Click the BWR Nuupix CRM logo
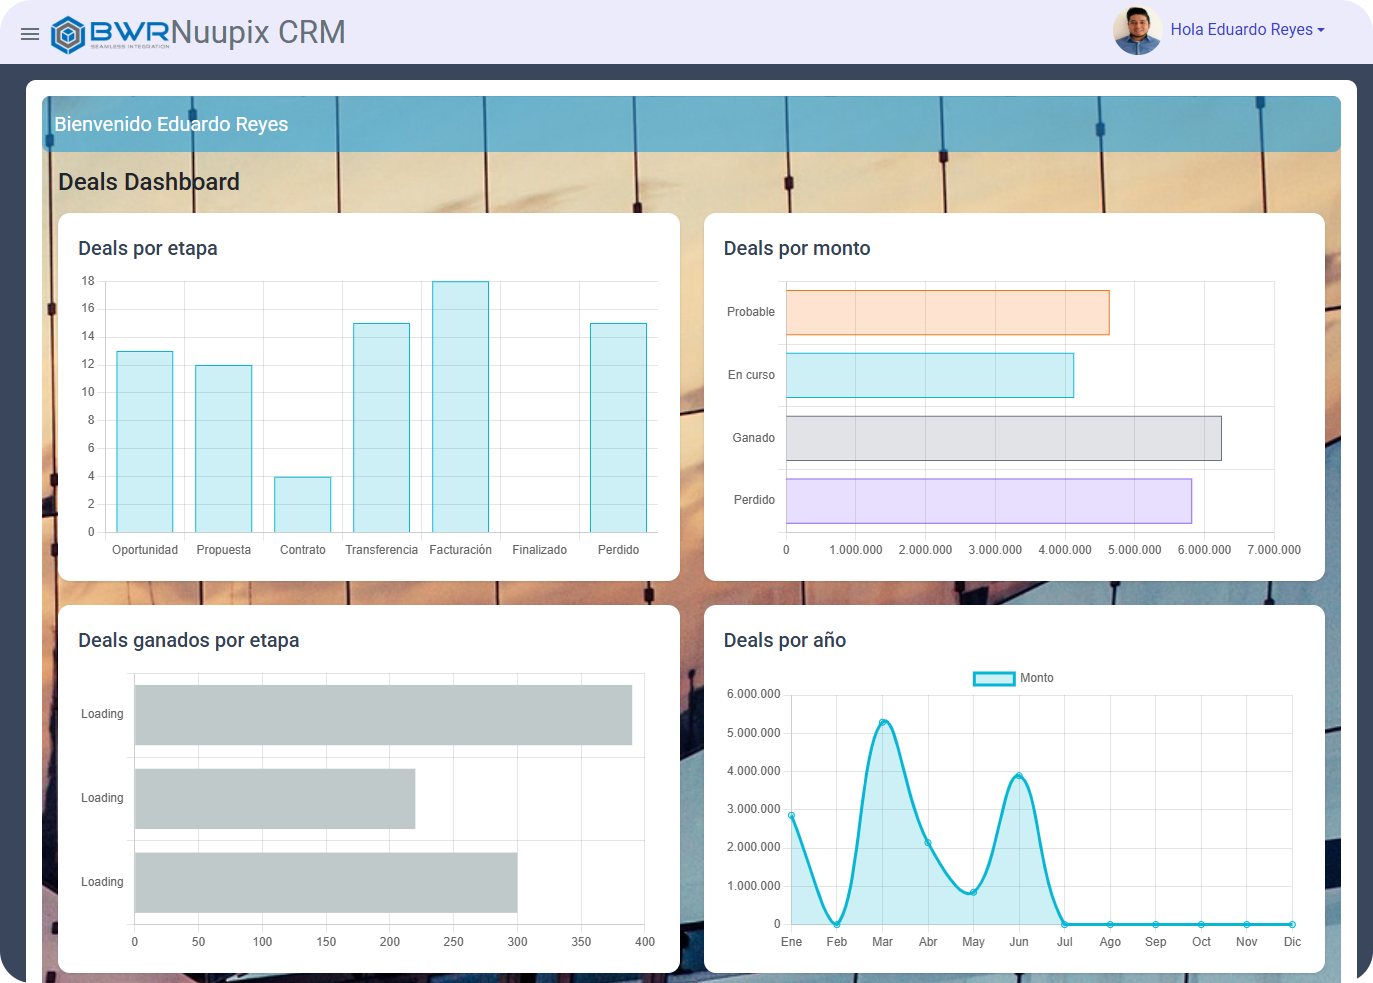Viewport: 1373px width, 983px height. [x=198, y=33]
